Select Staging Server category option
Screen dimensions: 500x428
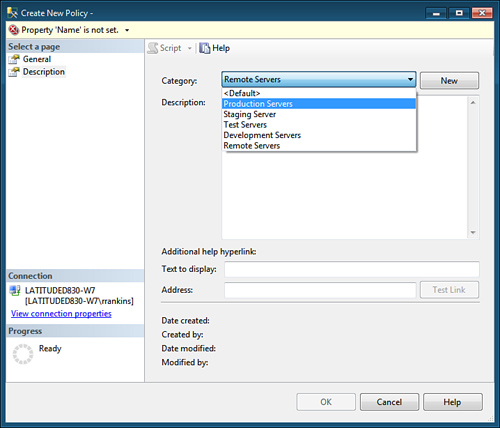tap(319, 114)
